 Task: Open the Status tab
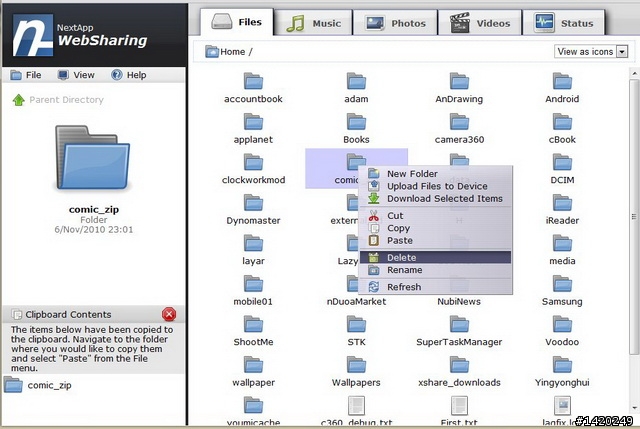[x=564, y=23]
